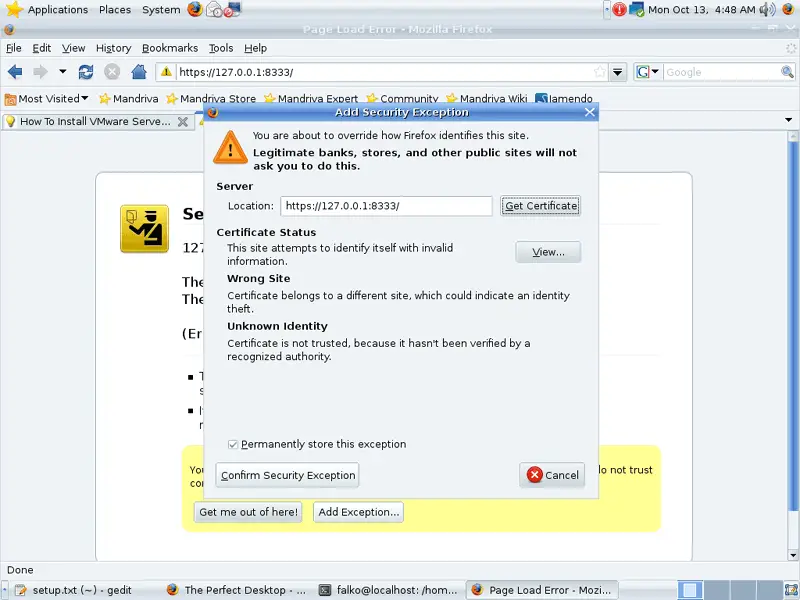Click the Back navigation arrow

tap(15, 72)
